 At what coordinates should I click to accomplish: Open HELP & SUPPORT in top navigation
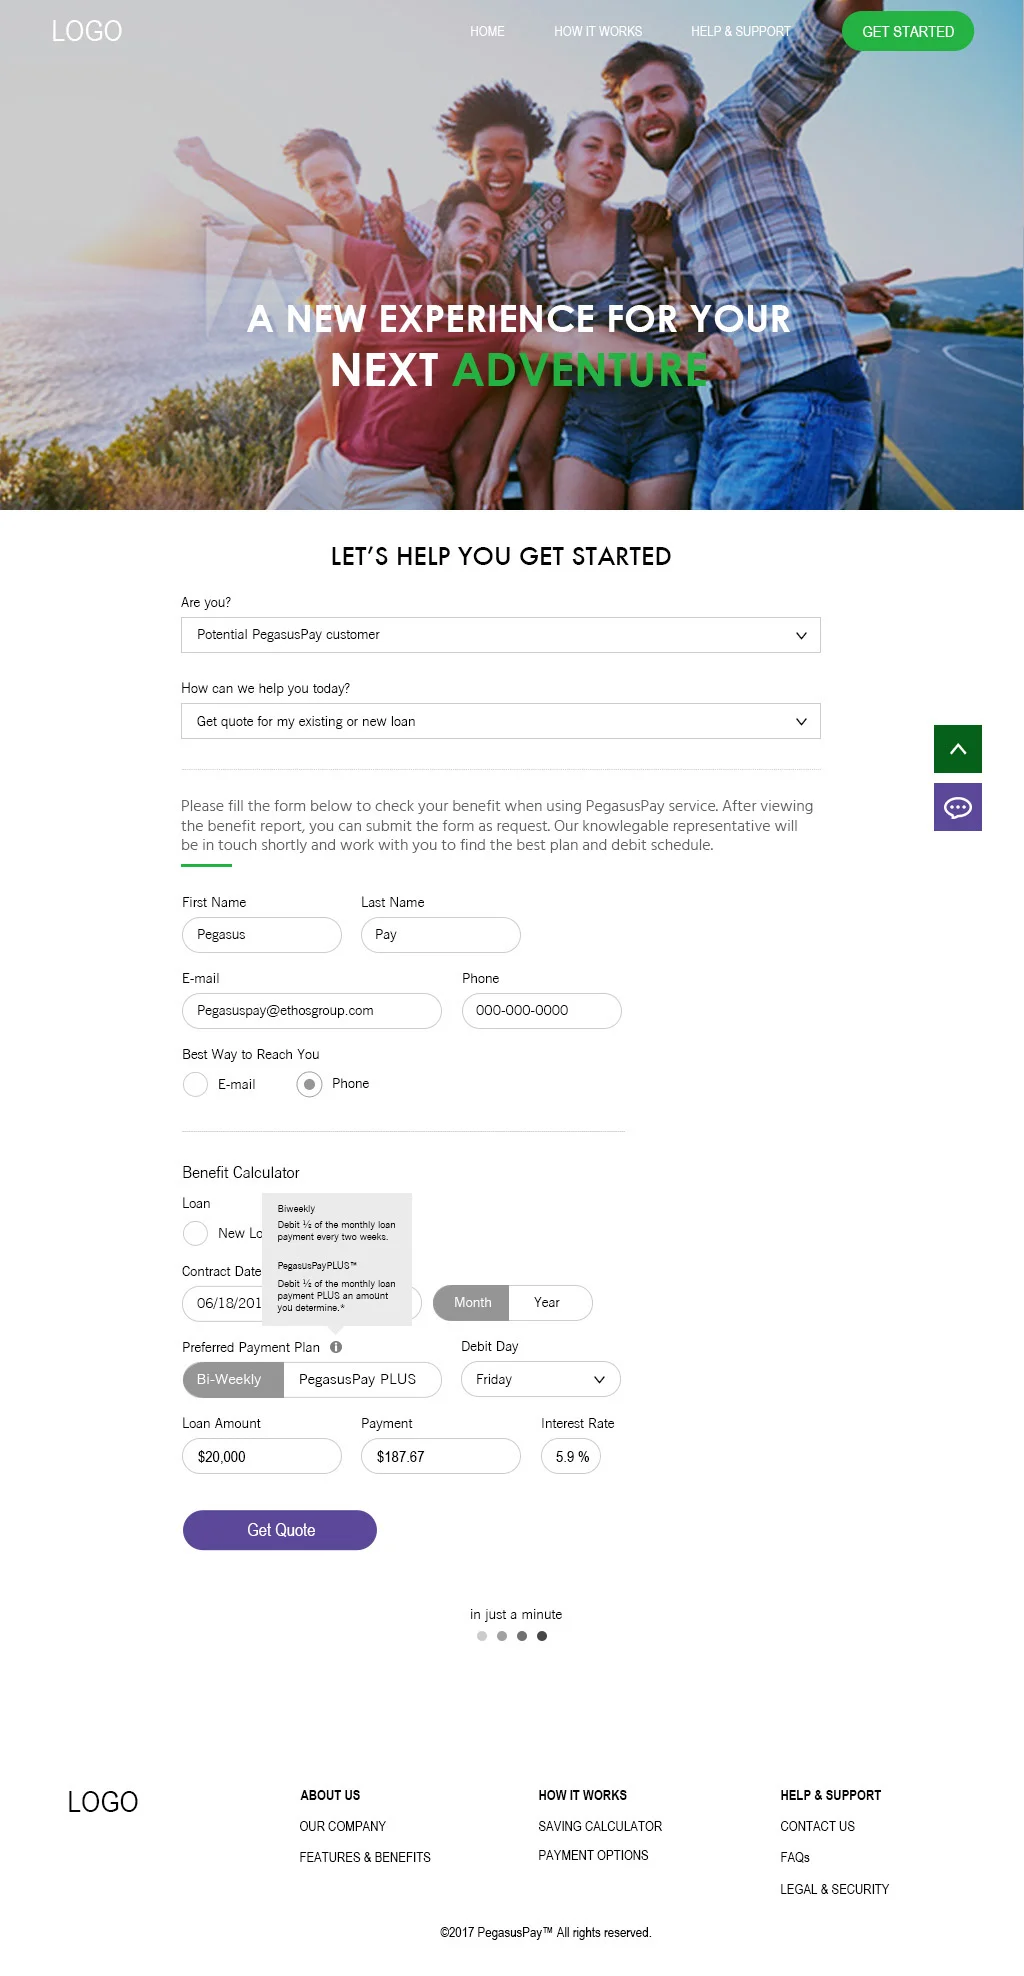click(740, 31)
